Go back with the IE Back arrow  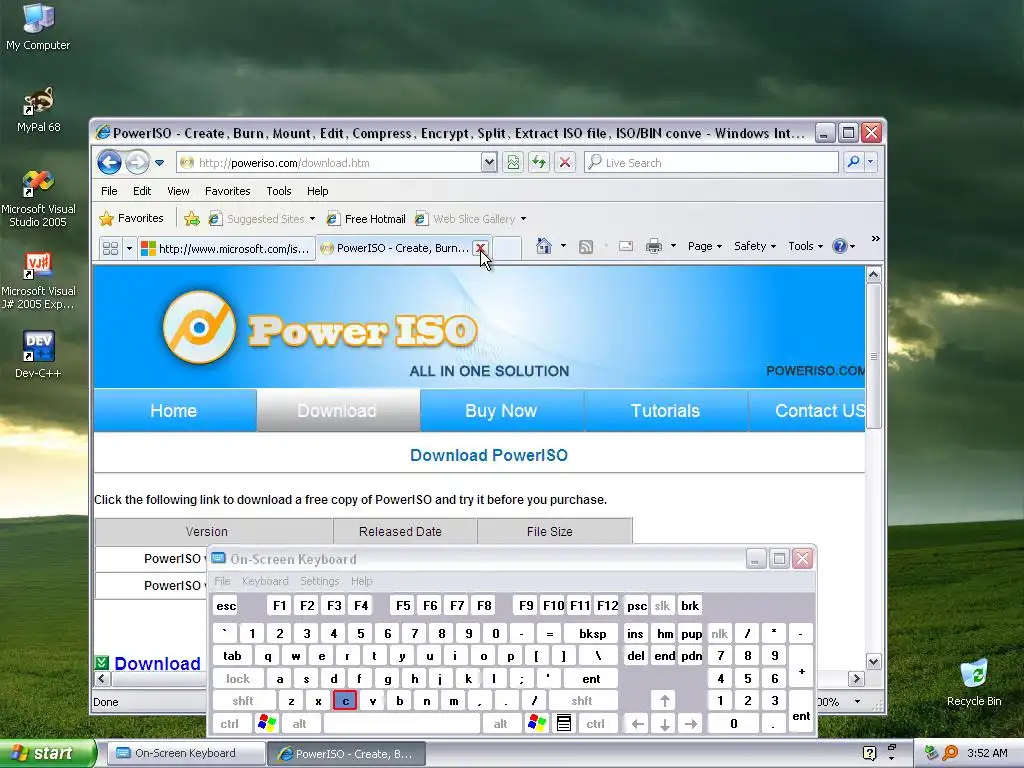point(109,162)
